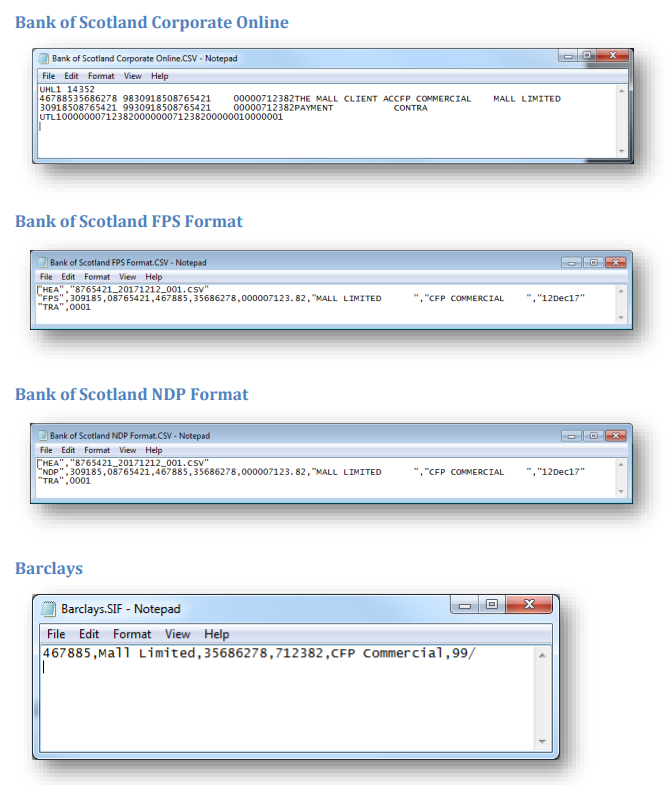
Task: Minimize the NDP Format.CSV Notepad window
Action: [x=571, y=436]
